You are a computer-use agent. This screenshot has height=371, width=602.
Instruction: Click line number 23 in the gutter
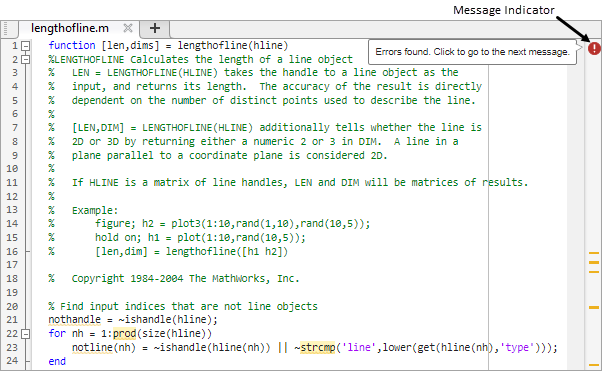pyautogui.click(x=12, y=347)
